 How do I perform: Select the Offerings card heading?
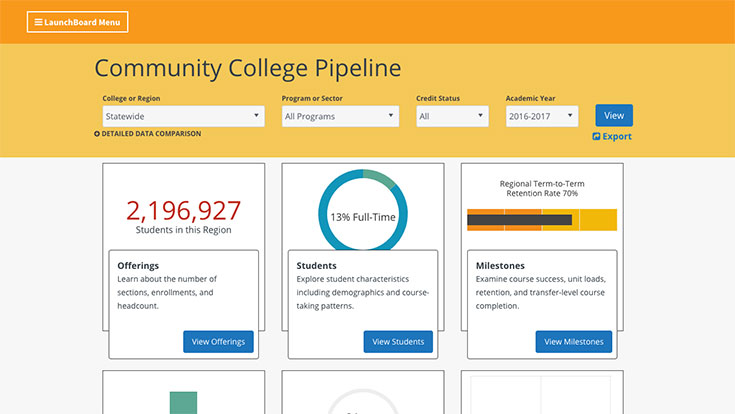pos(138,266)
